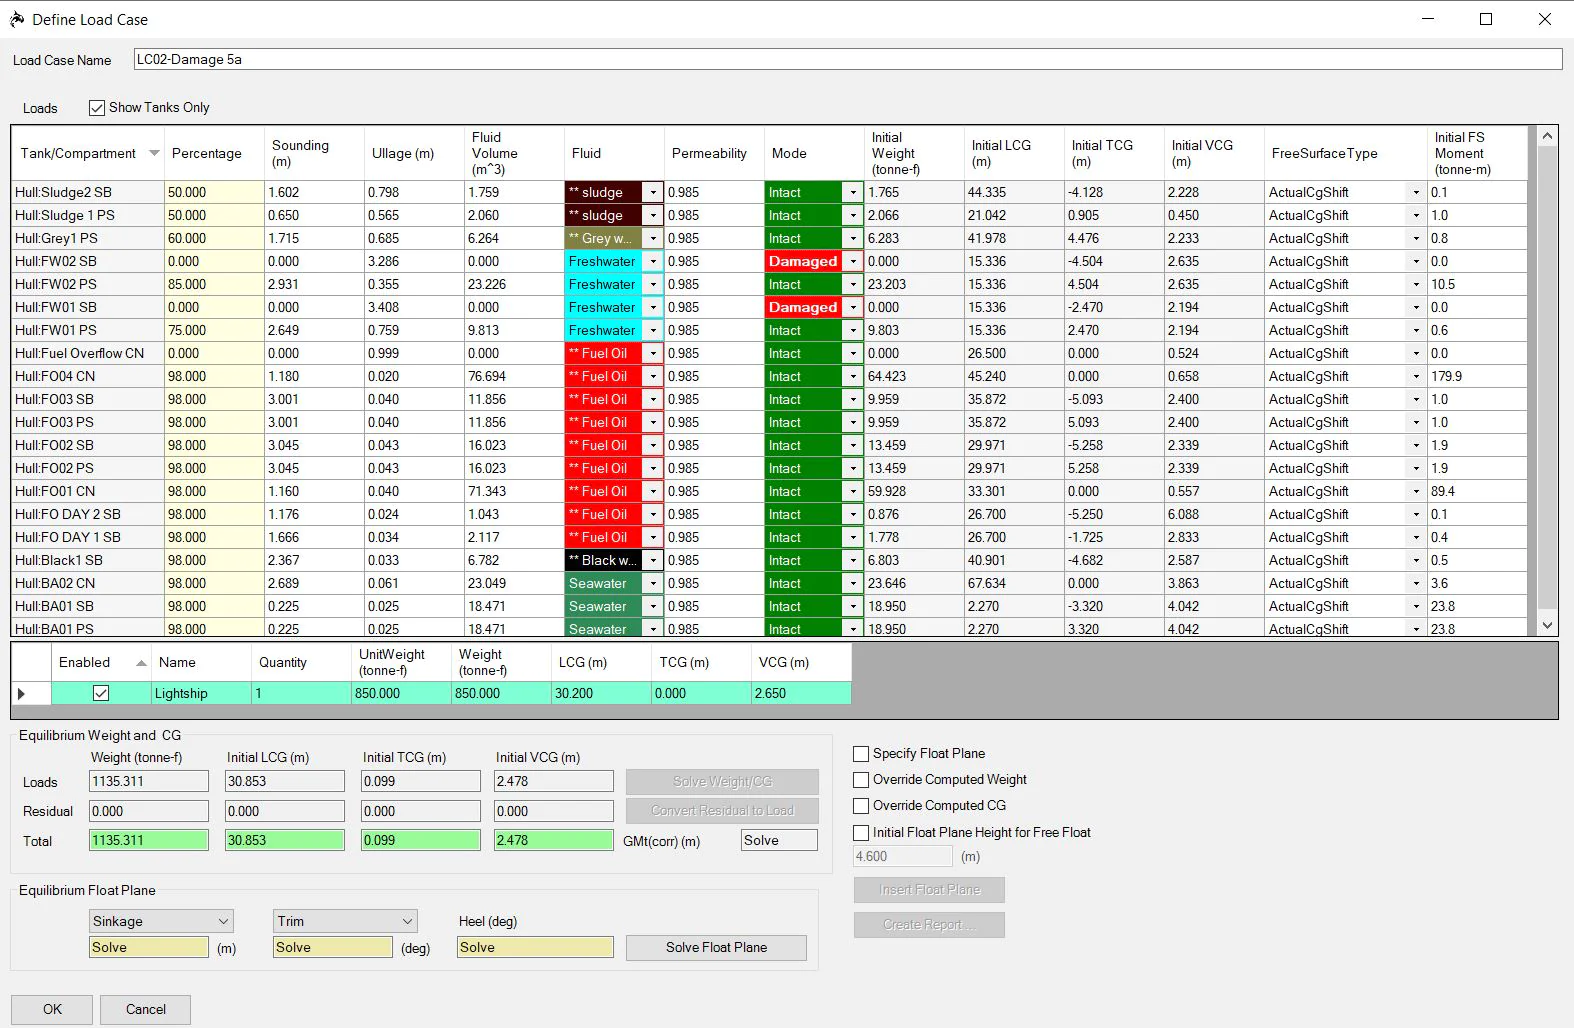This screenshot has width=1574, height=1028.
Task: Click Lightship LCG value 30.200
Action: pos(601,693)
